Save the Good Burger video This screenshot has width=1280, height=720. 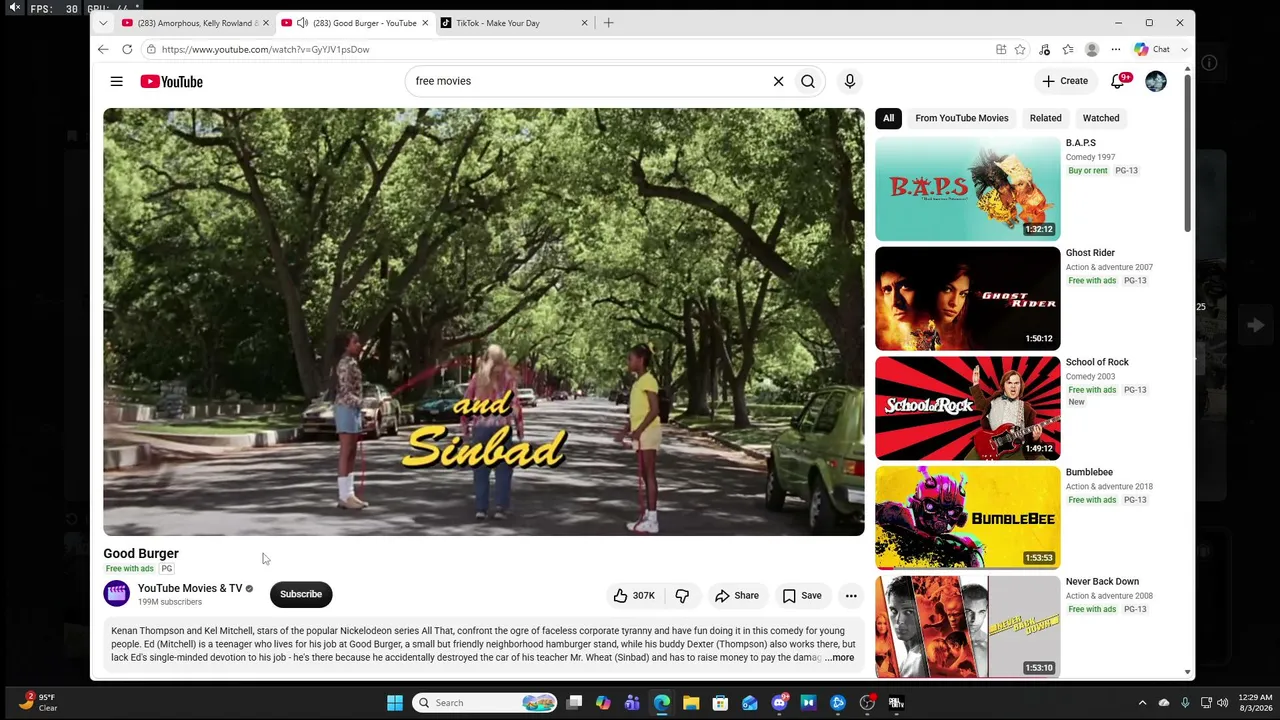(802, 596)
